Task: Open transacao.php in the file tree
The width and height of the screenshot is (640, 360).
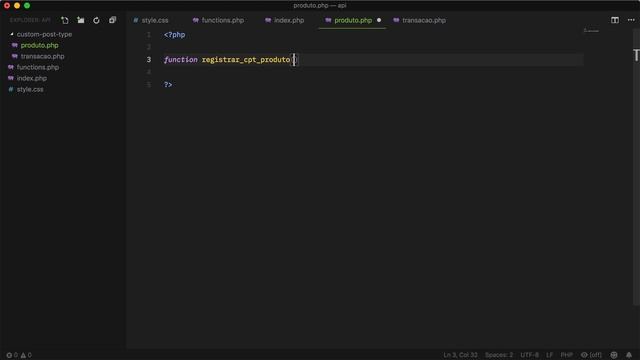Action: (42, 56)
